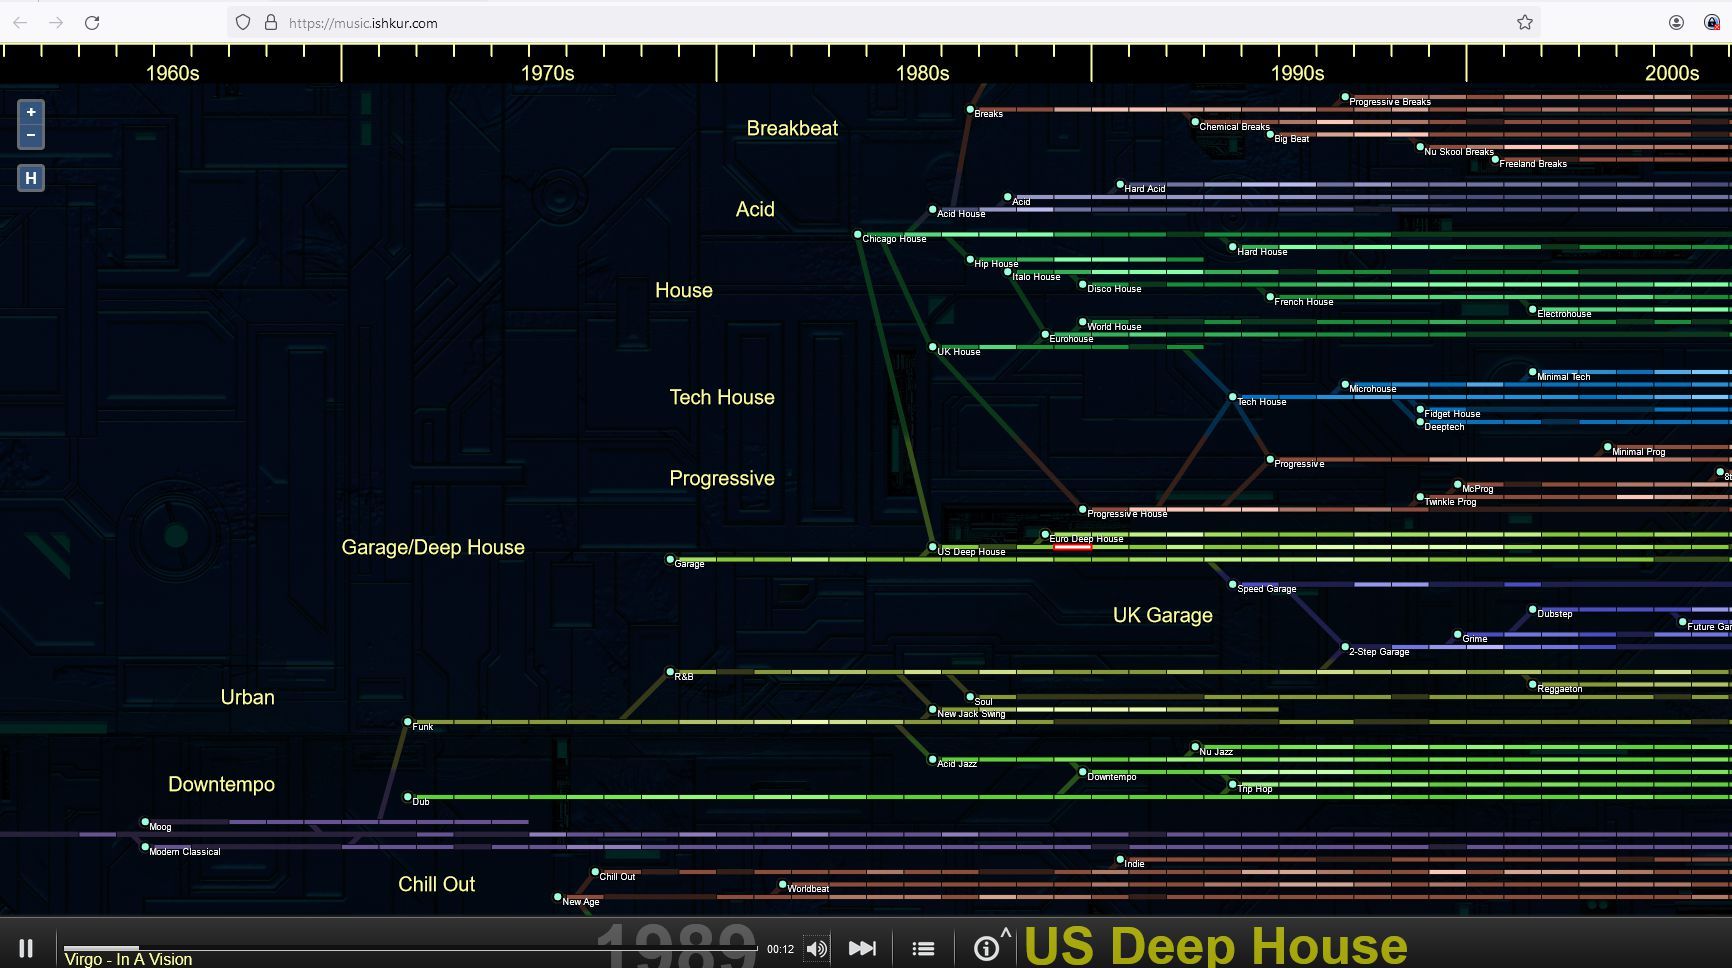The width and height of the screenshot is (1732, 968).
Task: Seek in the track progress bar
Action: tap(410, 947)
